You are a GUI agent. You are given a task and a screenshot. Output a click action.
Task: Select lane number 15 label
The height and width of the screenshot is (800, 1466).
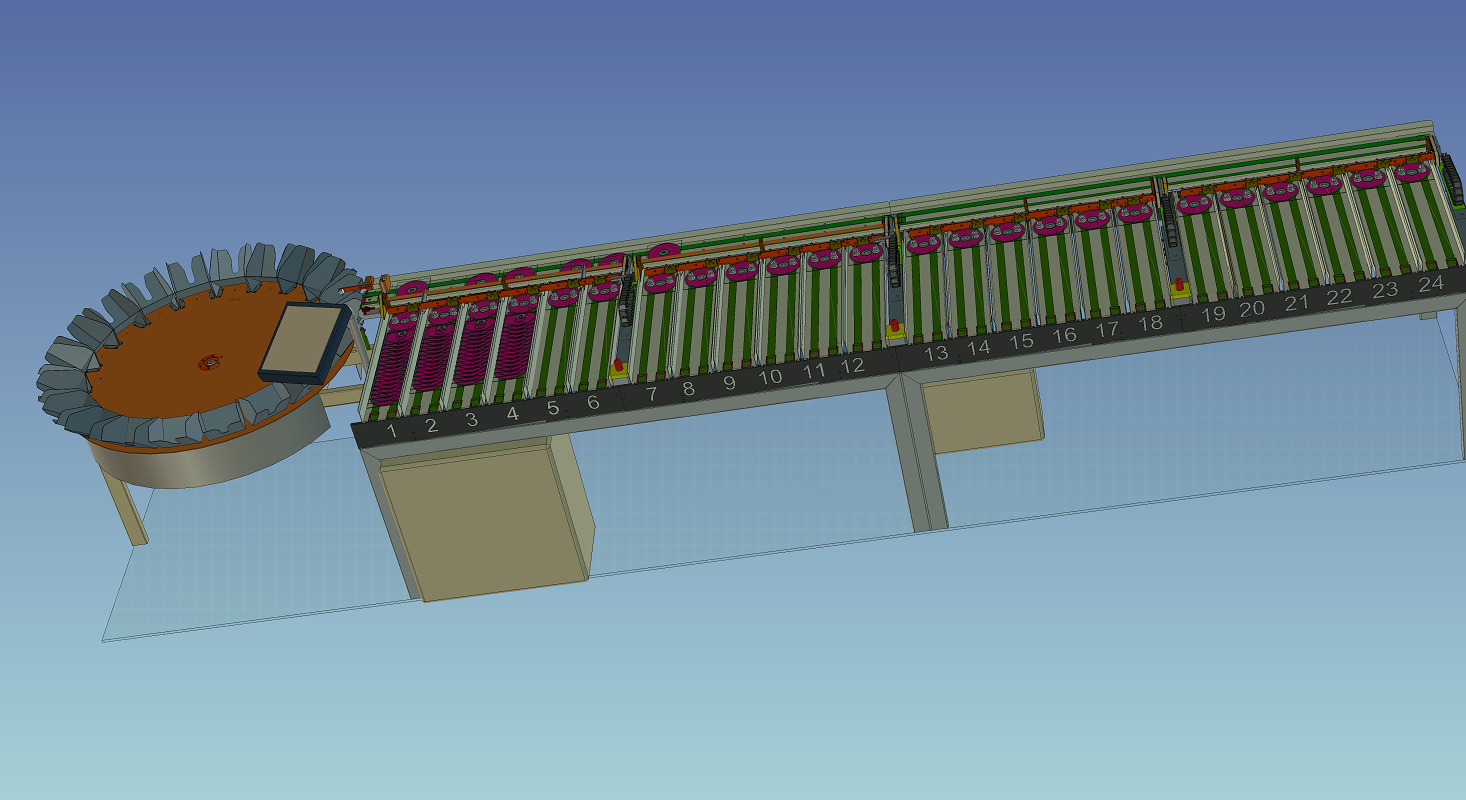(x=1020, y=341)
